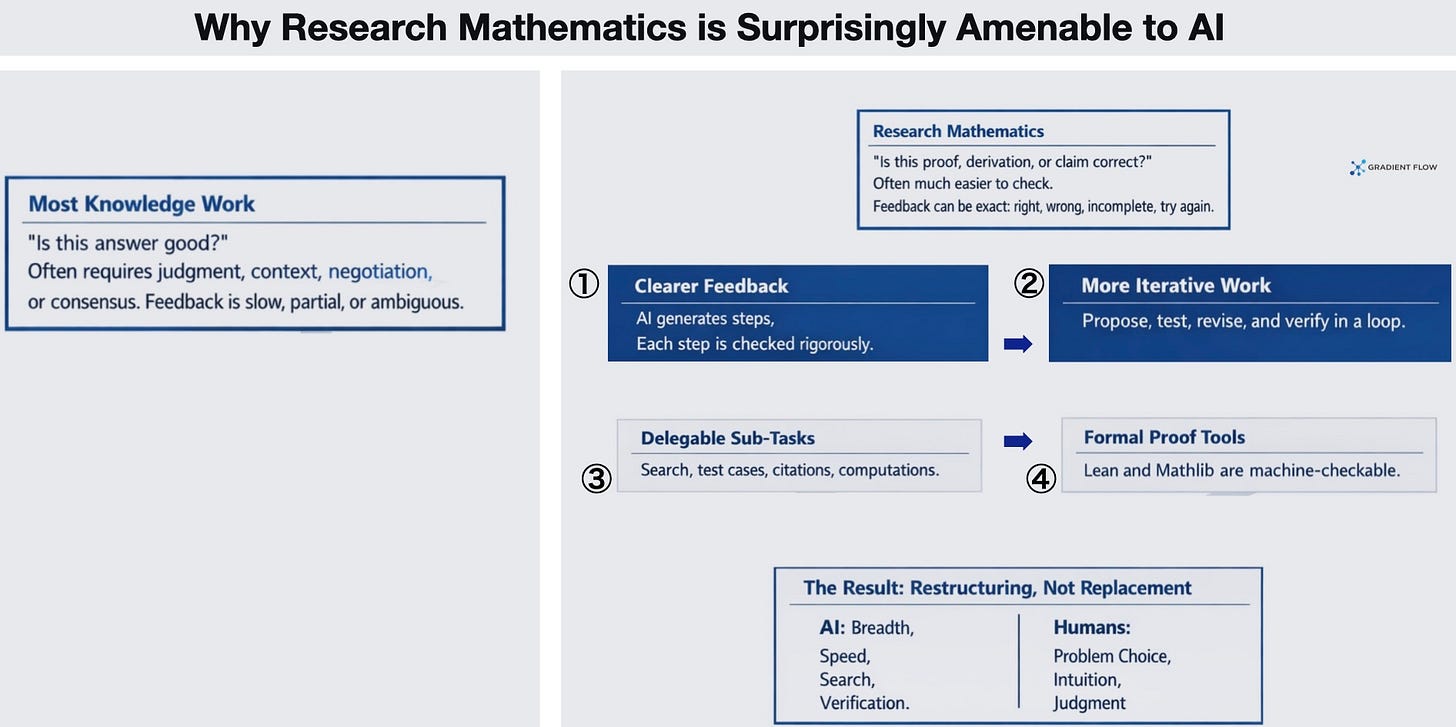
Task: Click the circled number 2 icon
Action: 1029,284
